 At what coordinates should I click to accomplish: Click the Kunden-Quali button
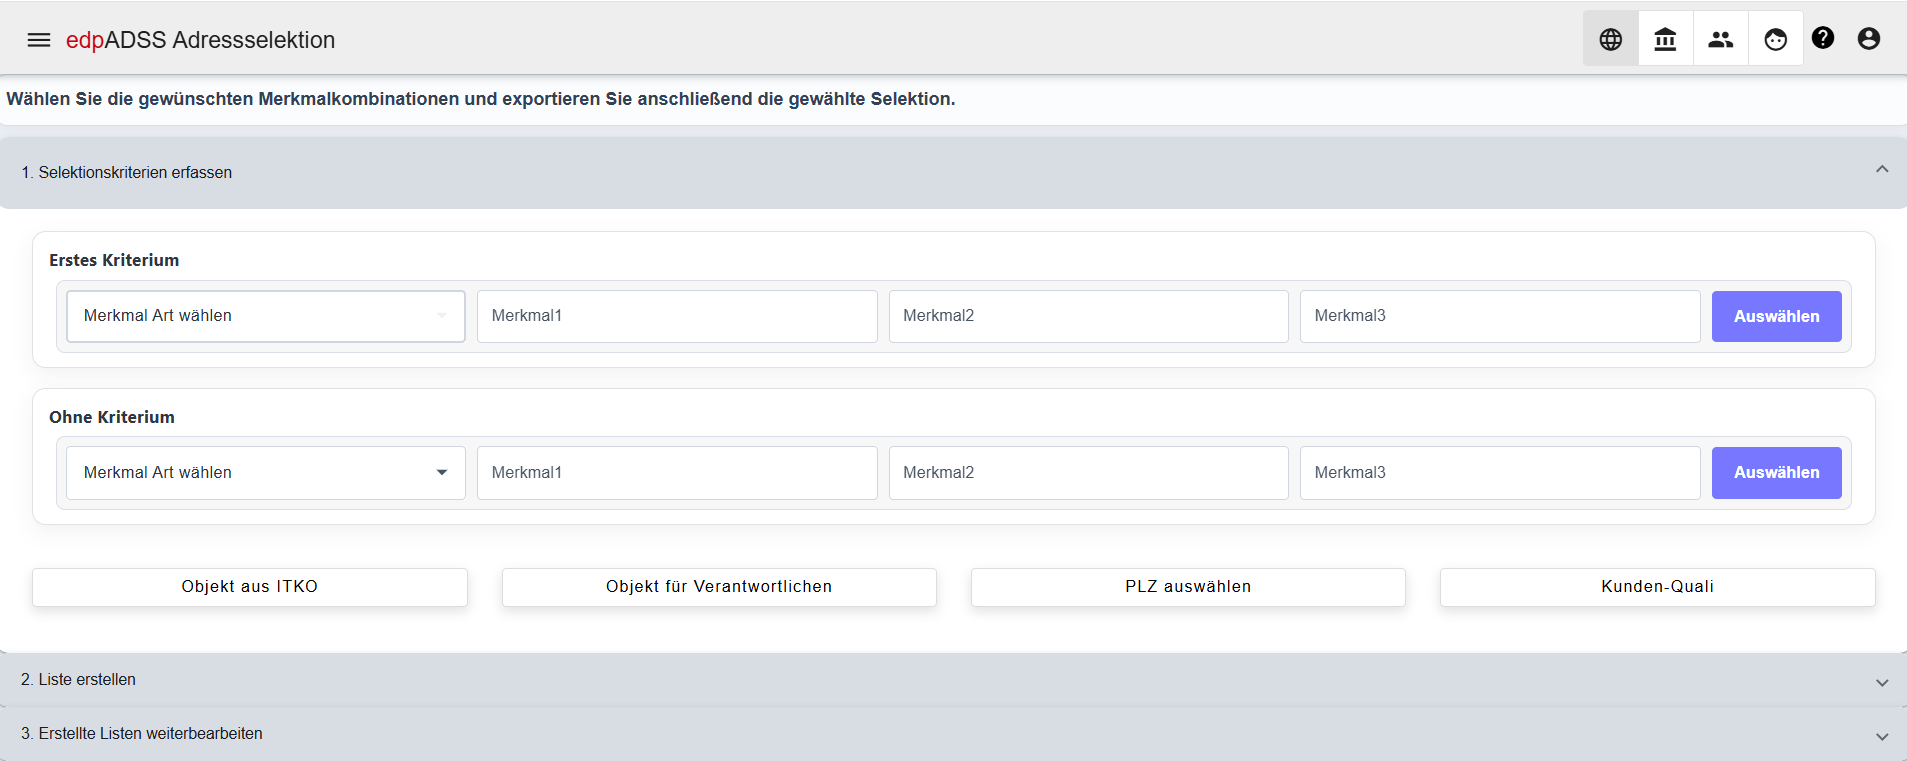(1657, 587)
